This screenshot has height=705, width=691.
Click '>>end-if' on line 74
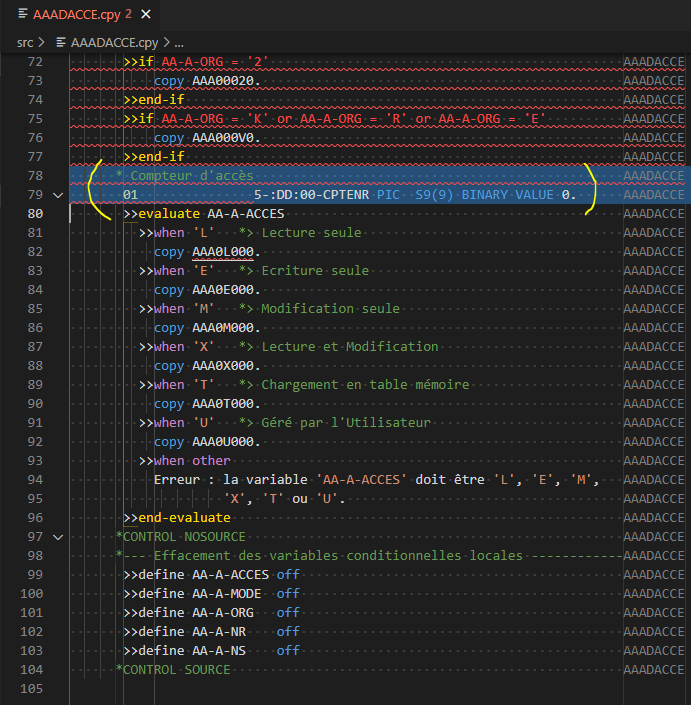pos(154,100)
